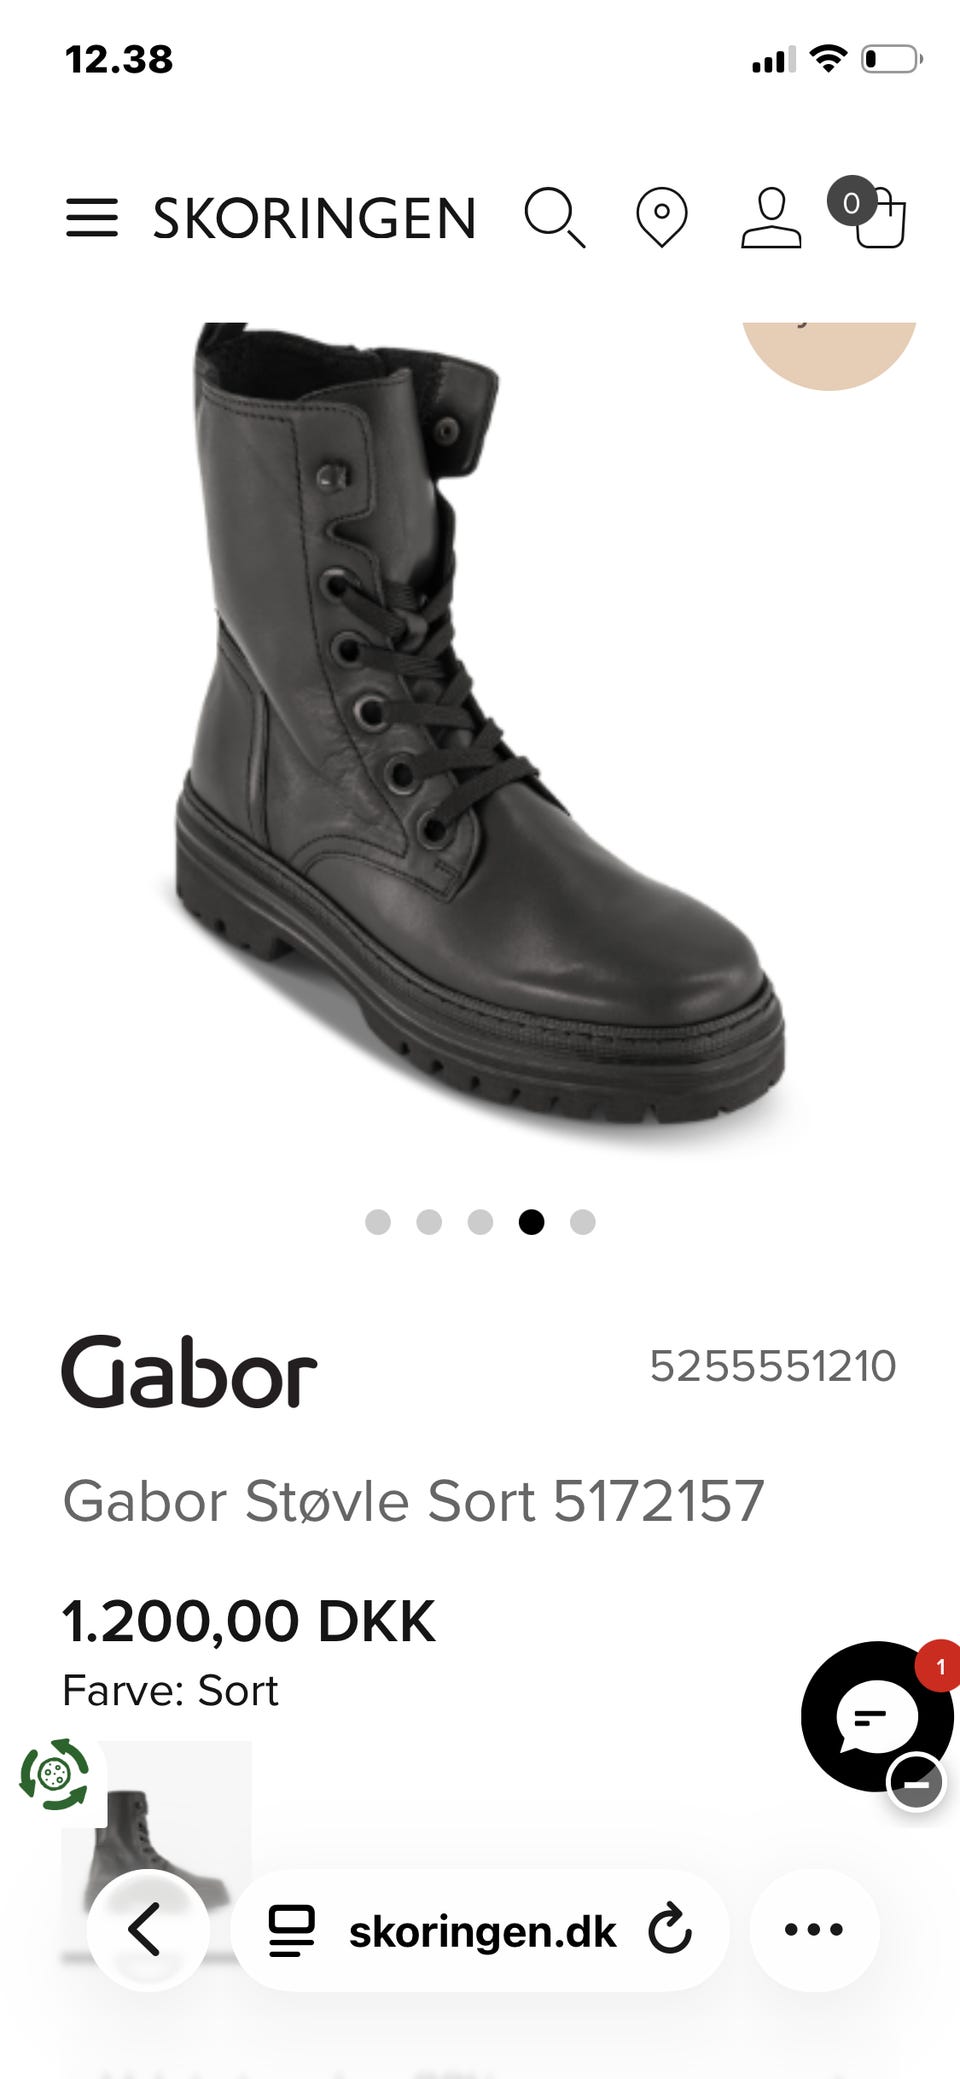
Task: Open the store locator pin icon
Action: (662, 217)
